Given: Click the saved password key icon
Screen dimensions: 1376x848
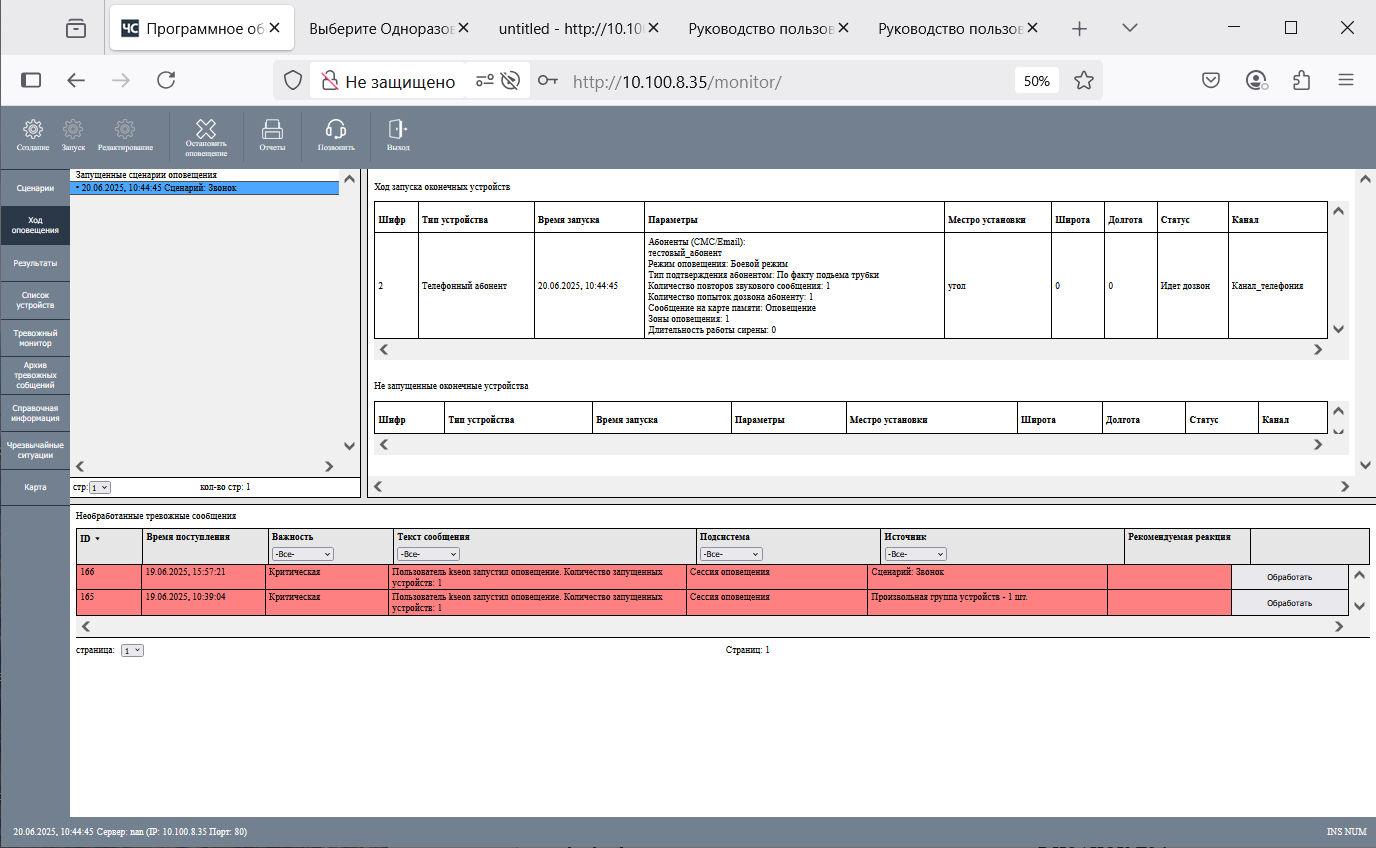Looking at the screenshot, I should [x=547, y=81].
